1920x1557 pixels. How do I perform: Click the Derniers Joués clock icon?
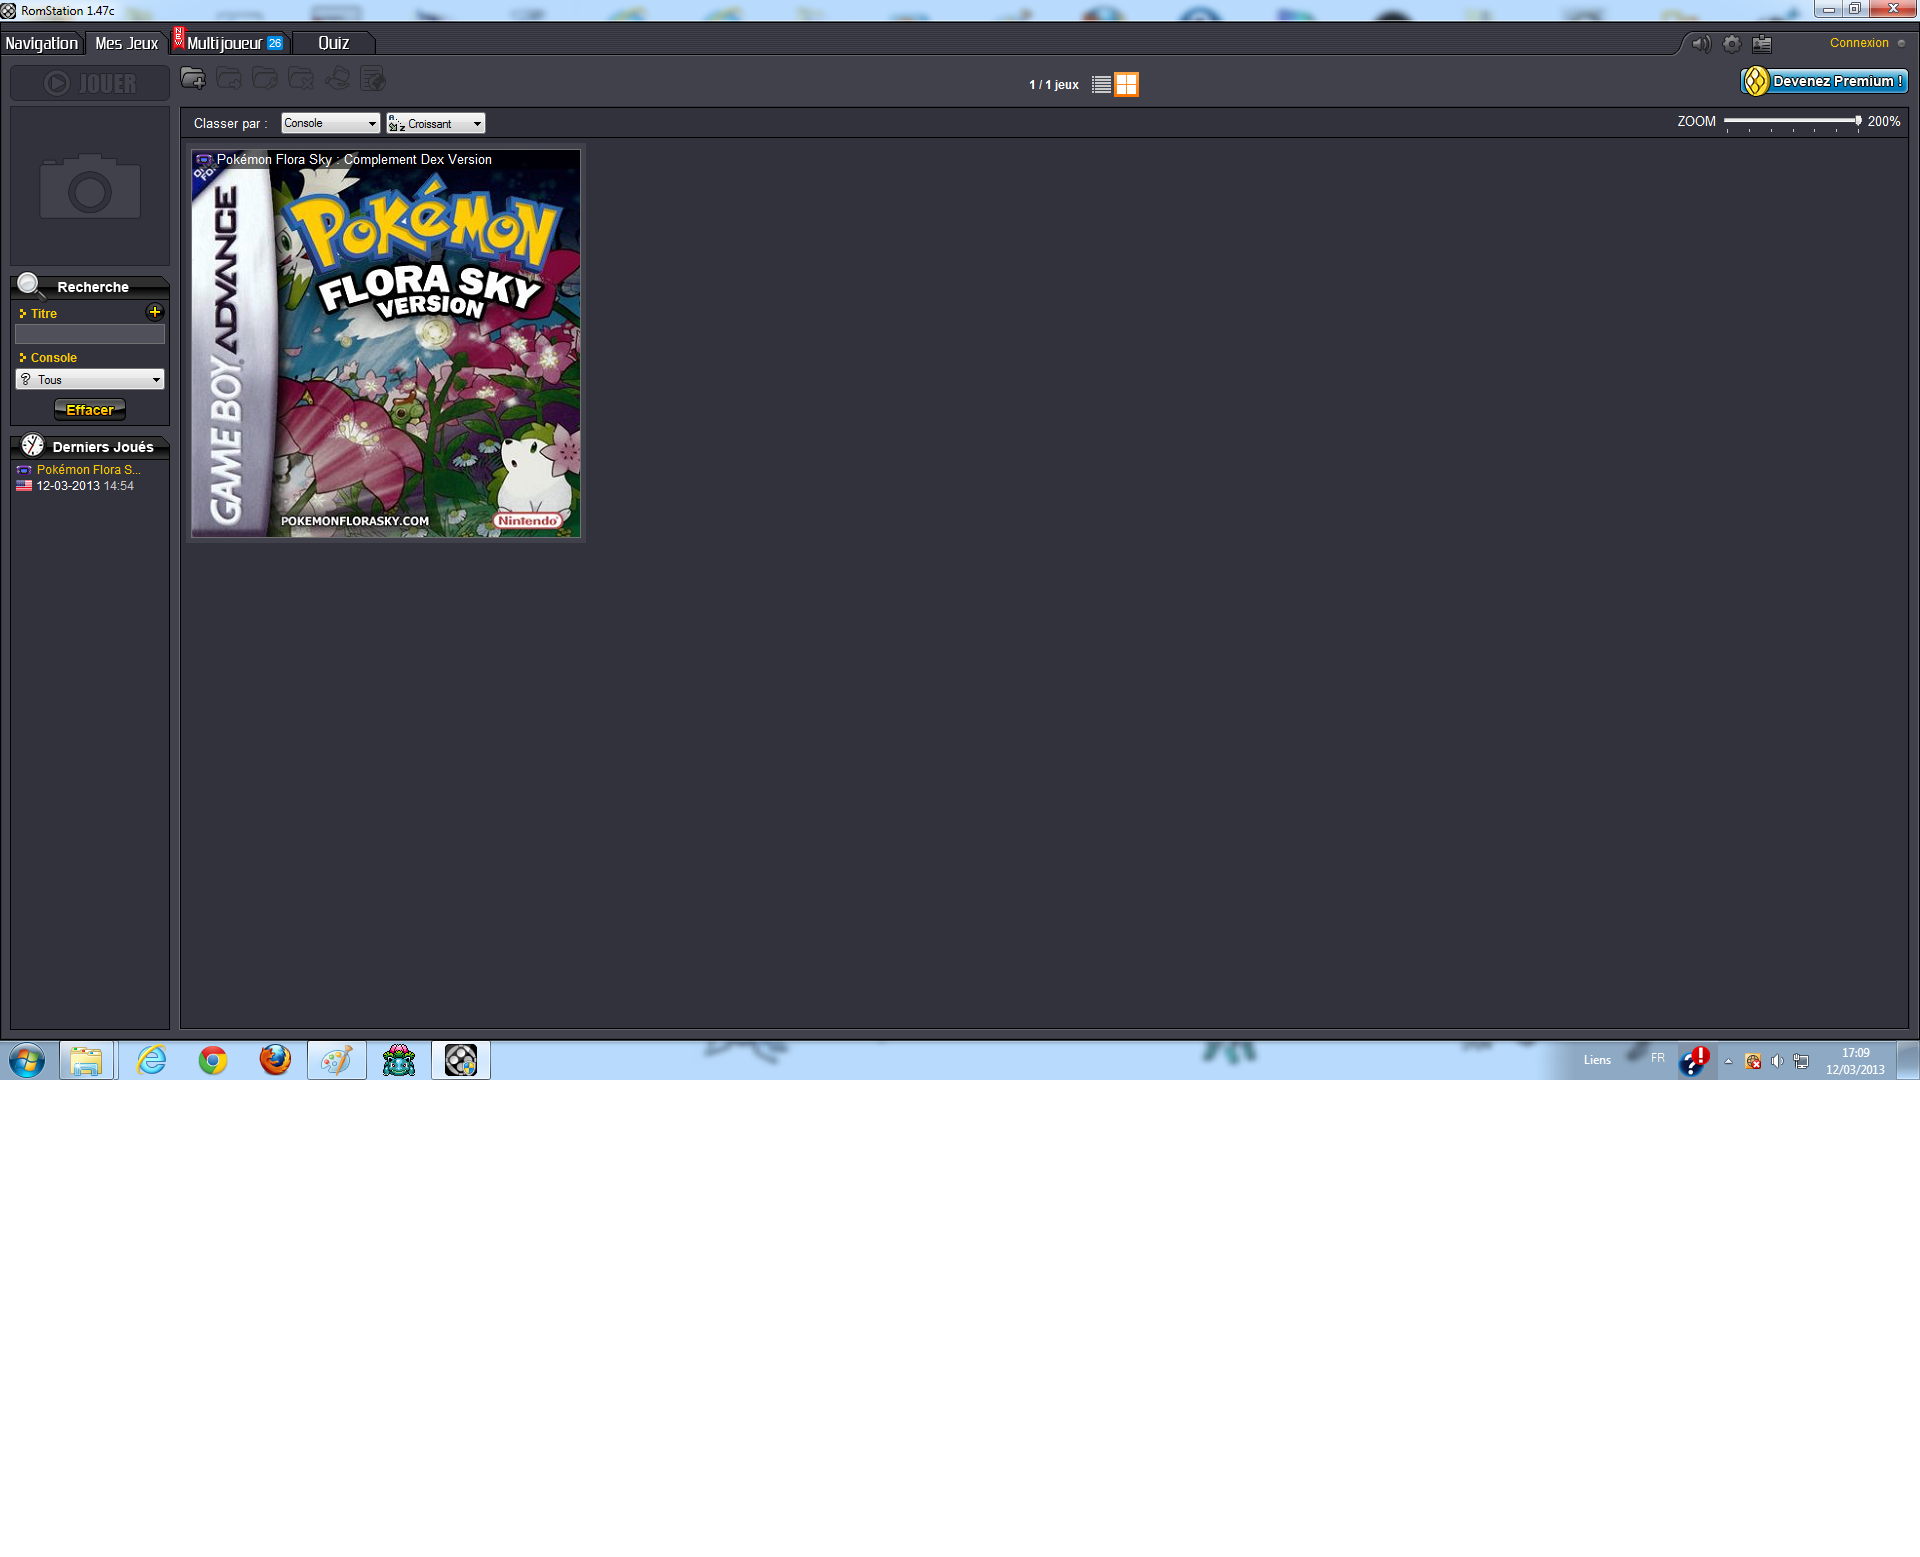[33, 445]
